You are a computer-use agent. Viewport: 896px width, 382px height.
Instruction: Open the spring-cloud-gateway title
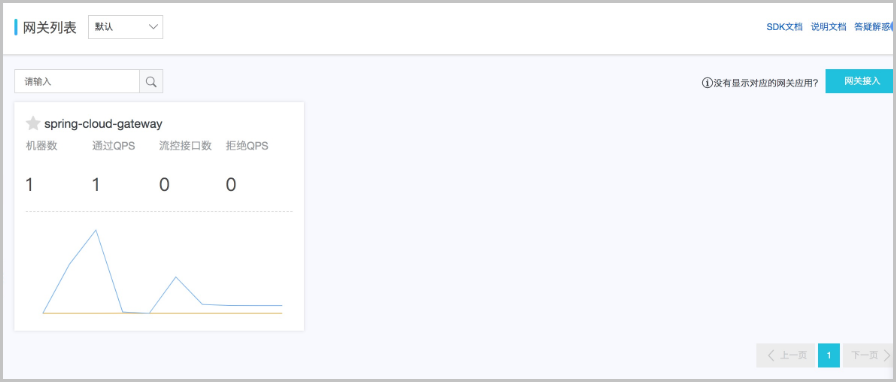103,123
